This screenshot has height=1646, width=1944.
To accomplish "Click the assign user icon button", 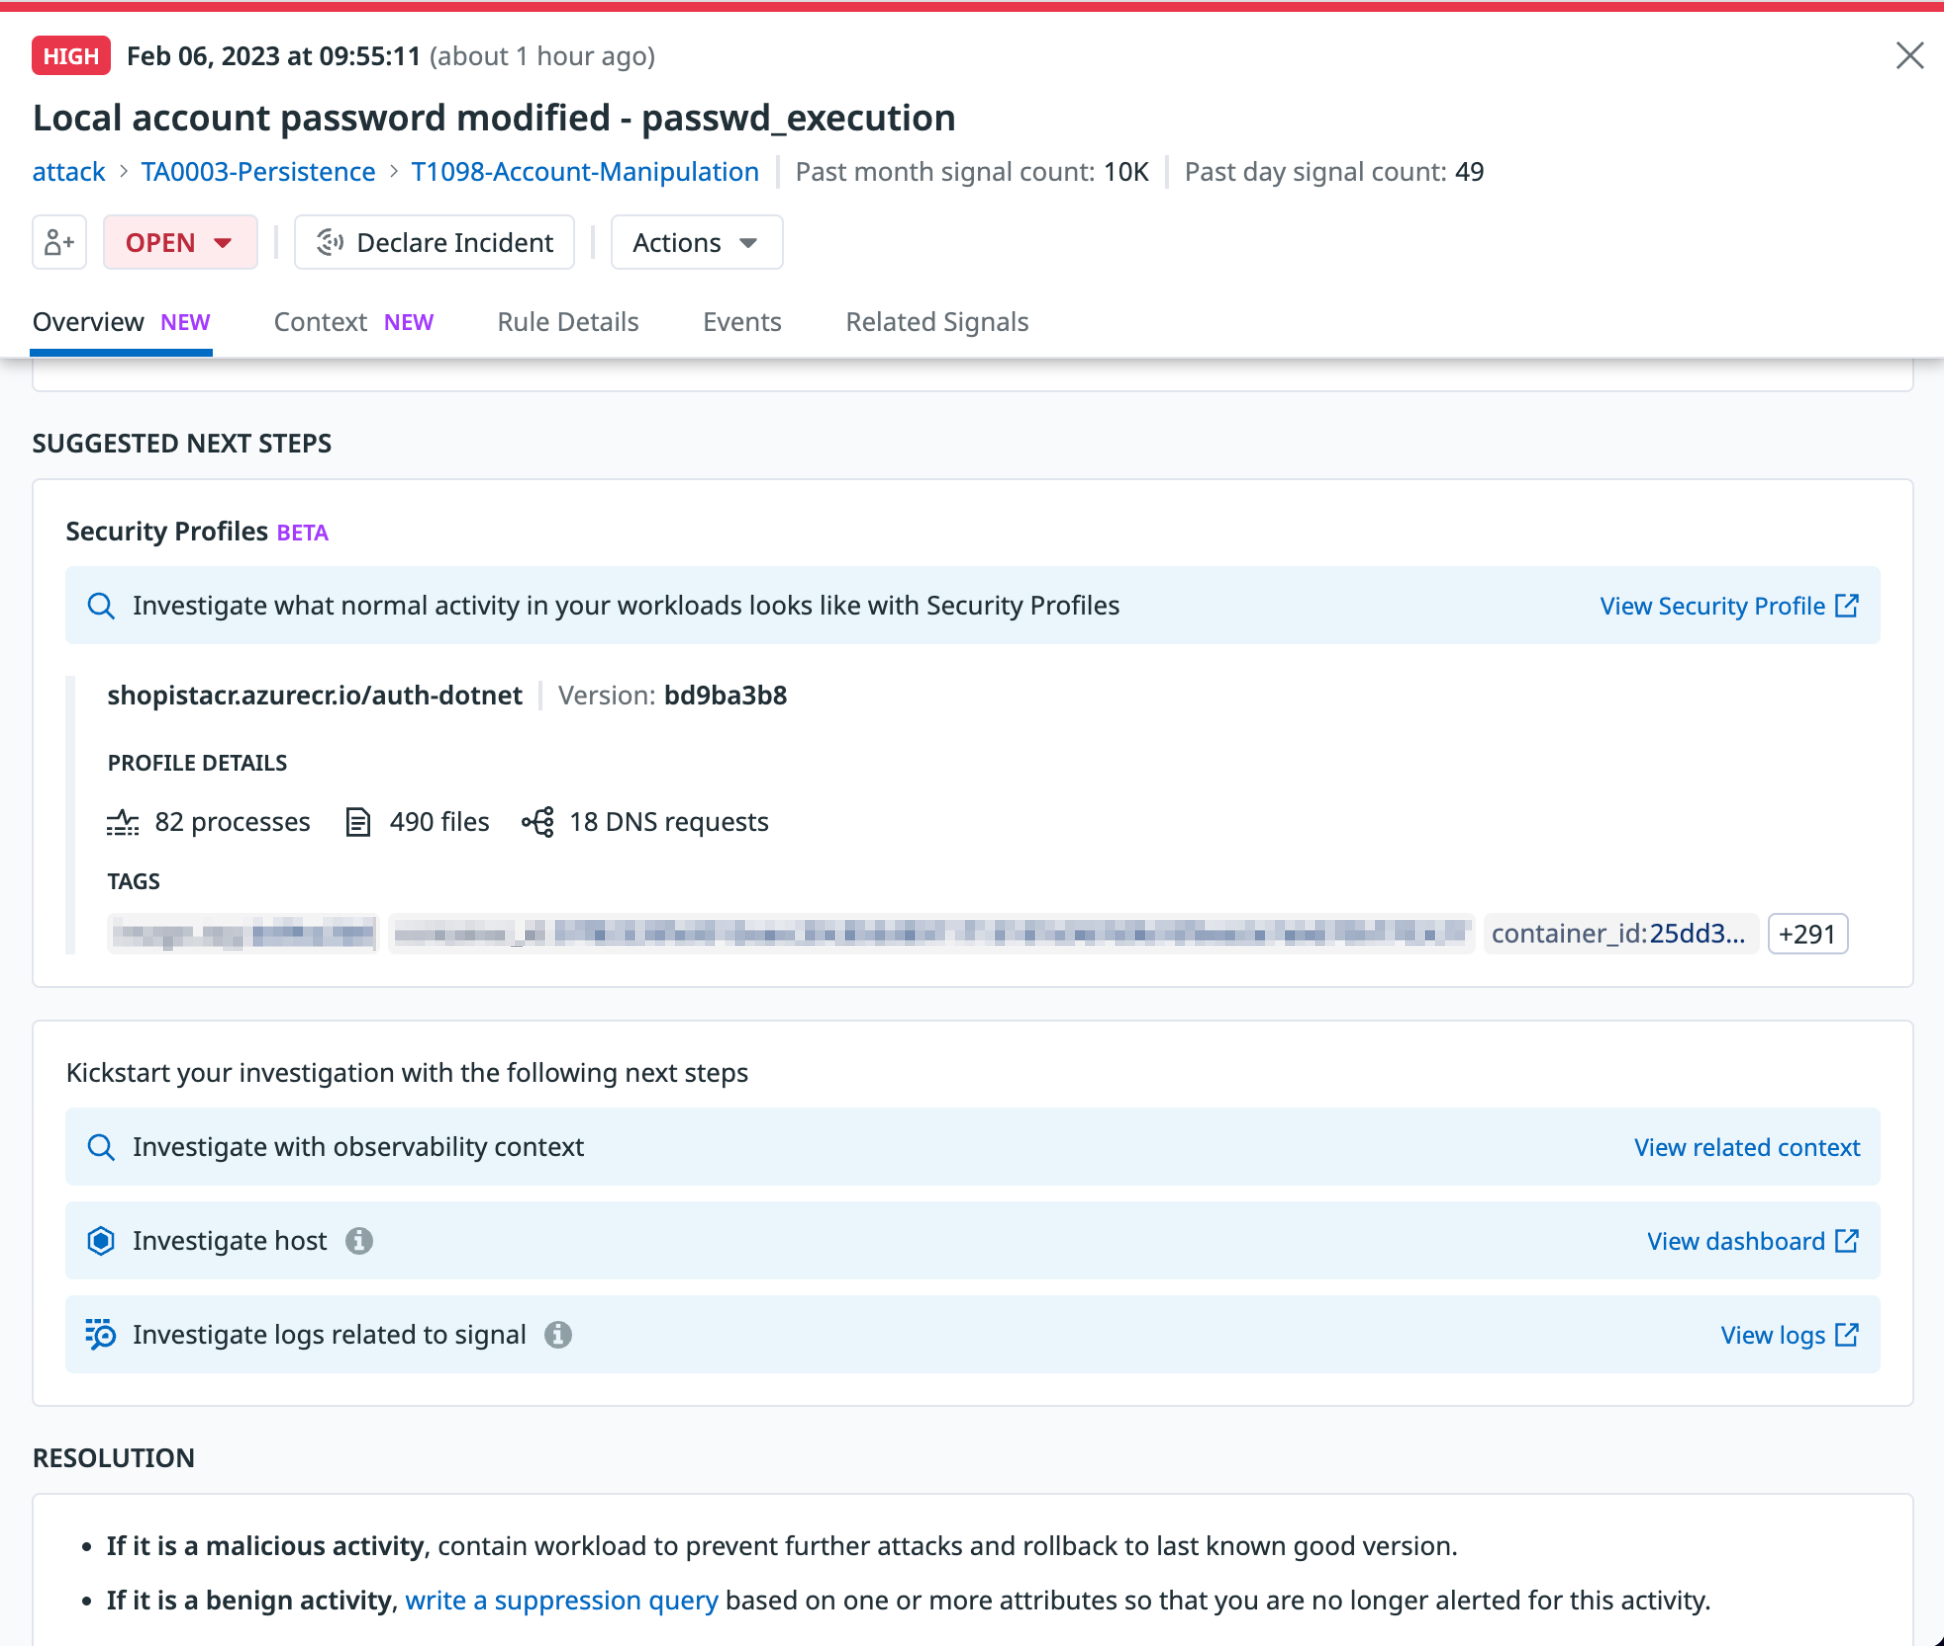I will coord(59,242).
